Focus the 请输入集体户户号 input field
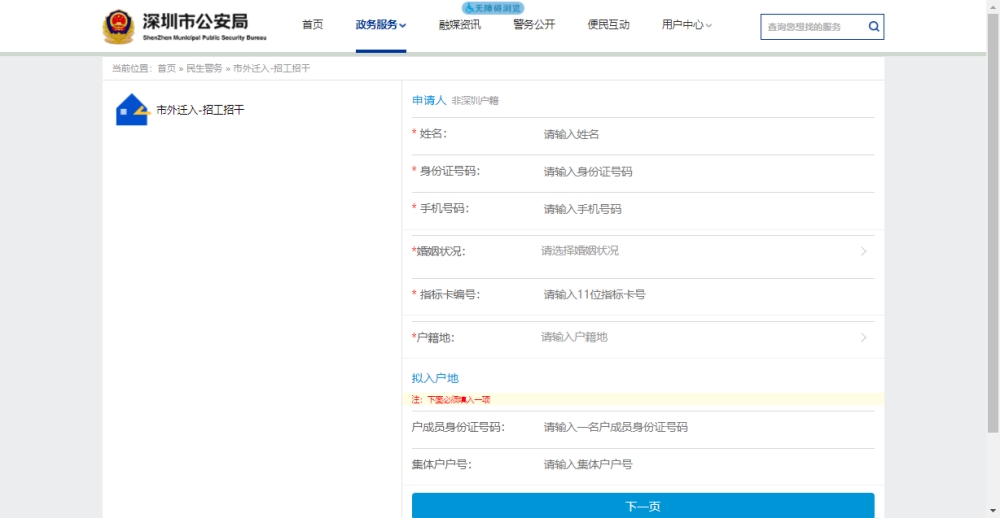The height and width of the screenshot is (518, 1000). [708, 465]
